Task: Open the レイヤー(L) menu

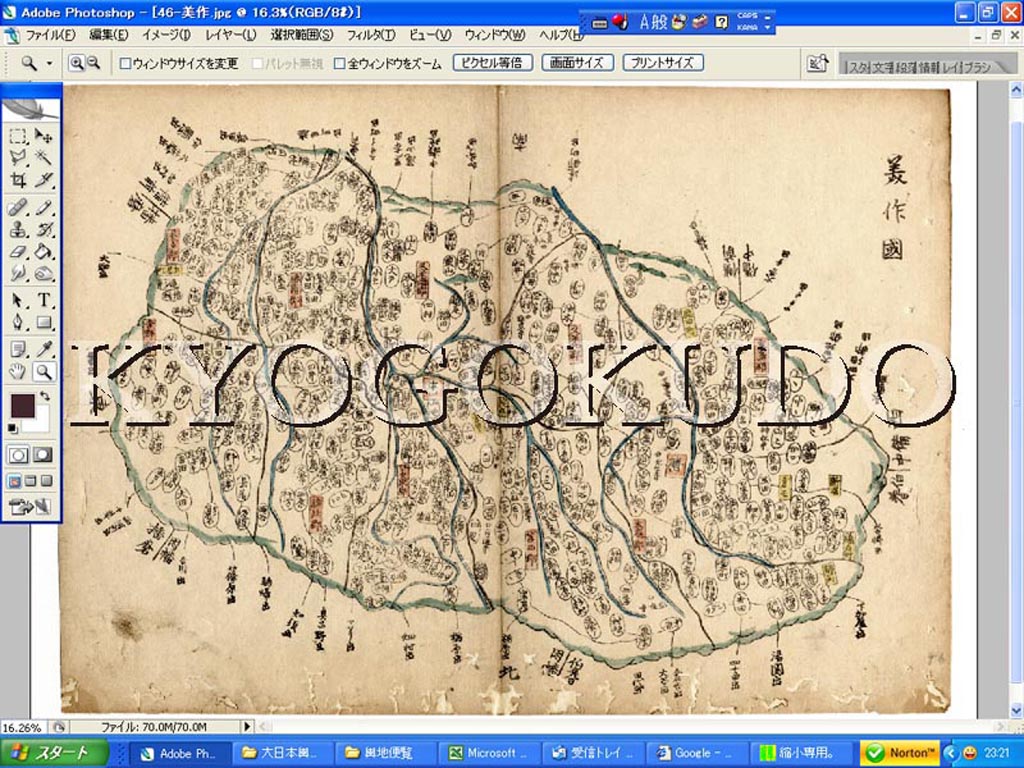Action: [x=230, y=35]
